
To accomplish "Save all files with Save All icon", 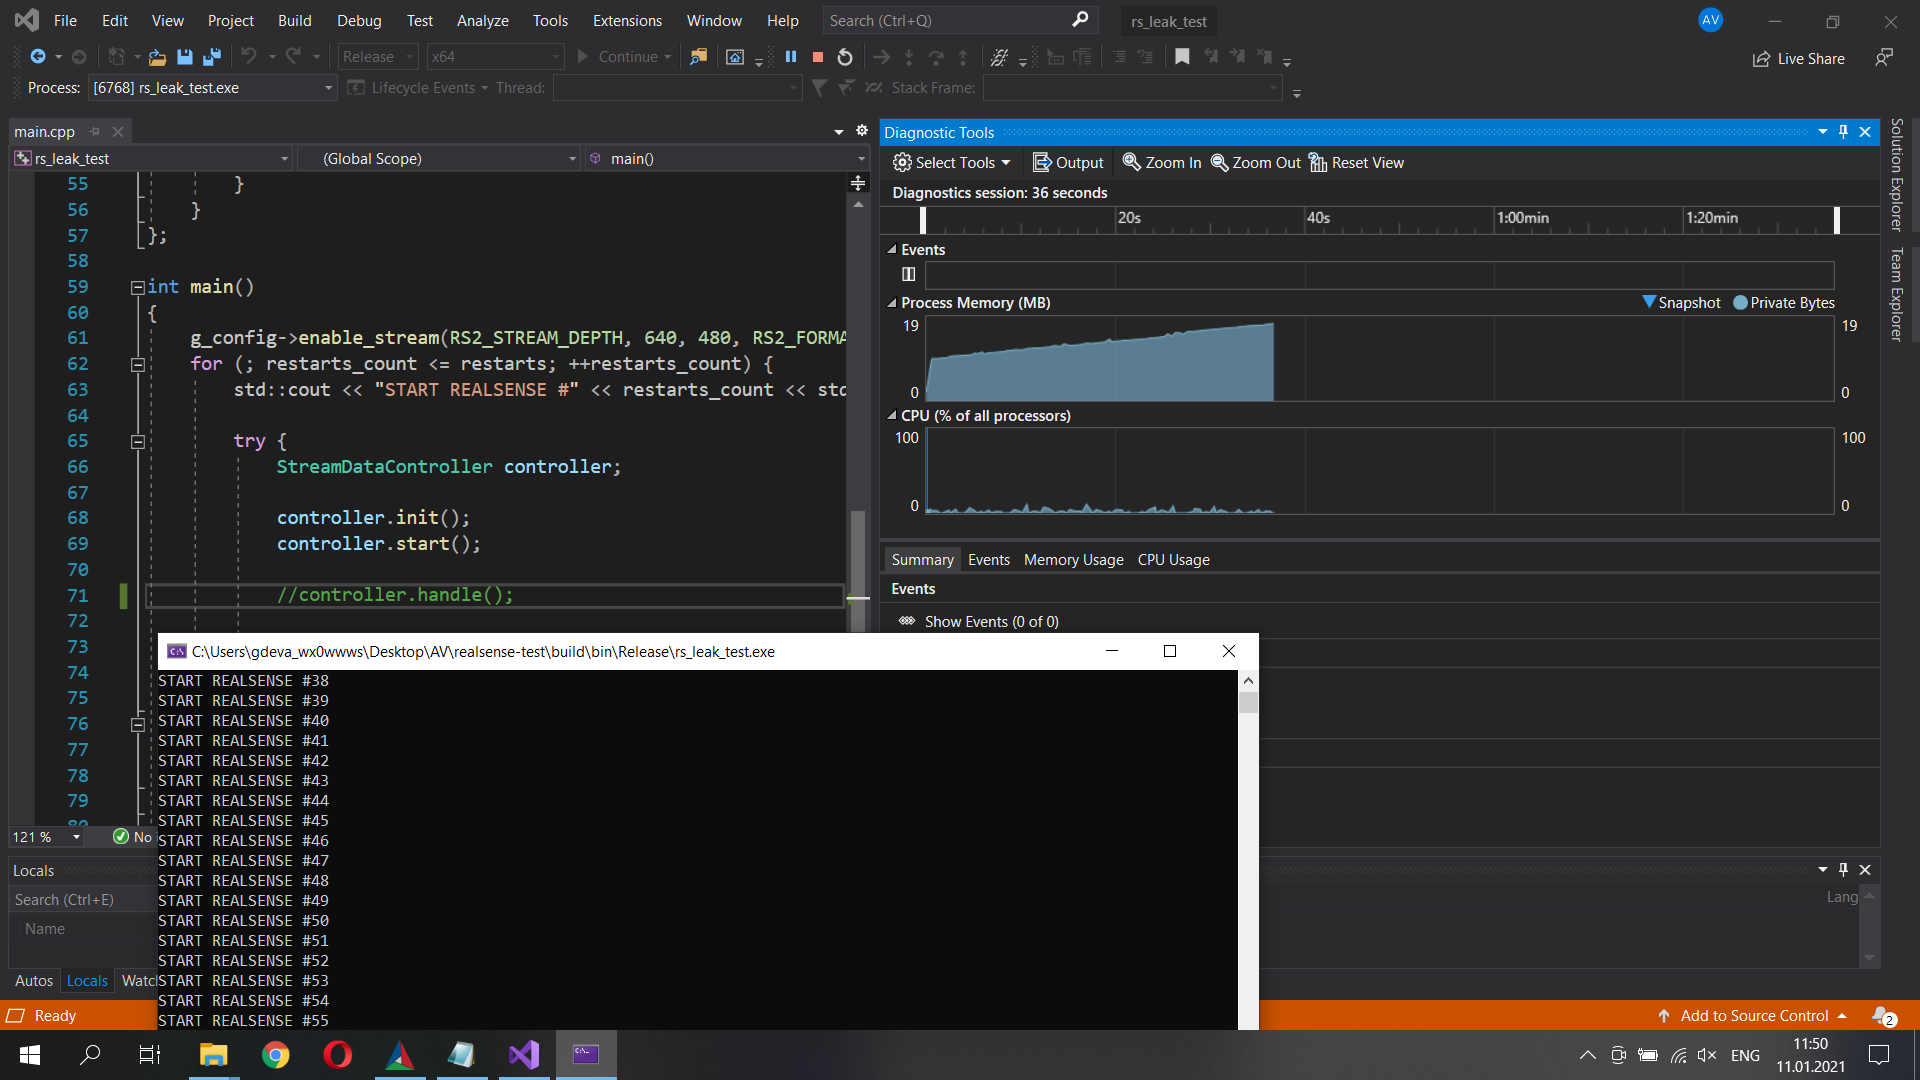I will click(x=211, y=57).
